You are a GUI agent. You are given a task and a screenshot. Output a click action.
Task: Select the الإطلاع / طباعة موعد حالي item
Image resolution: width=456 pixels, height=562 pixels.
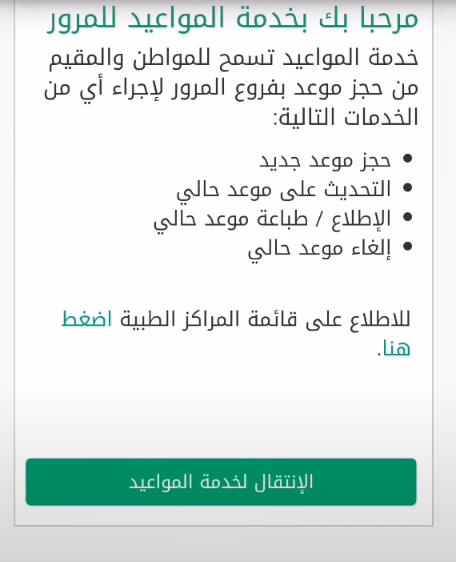272,219
